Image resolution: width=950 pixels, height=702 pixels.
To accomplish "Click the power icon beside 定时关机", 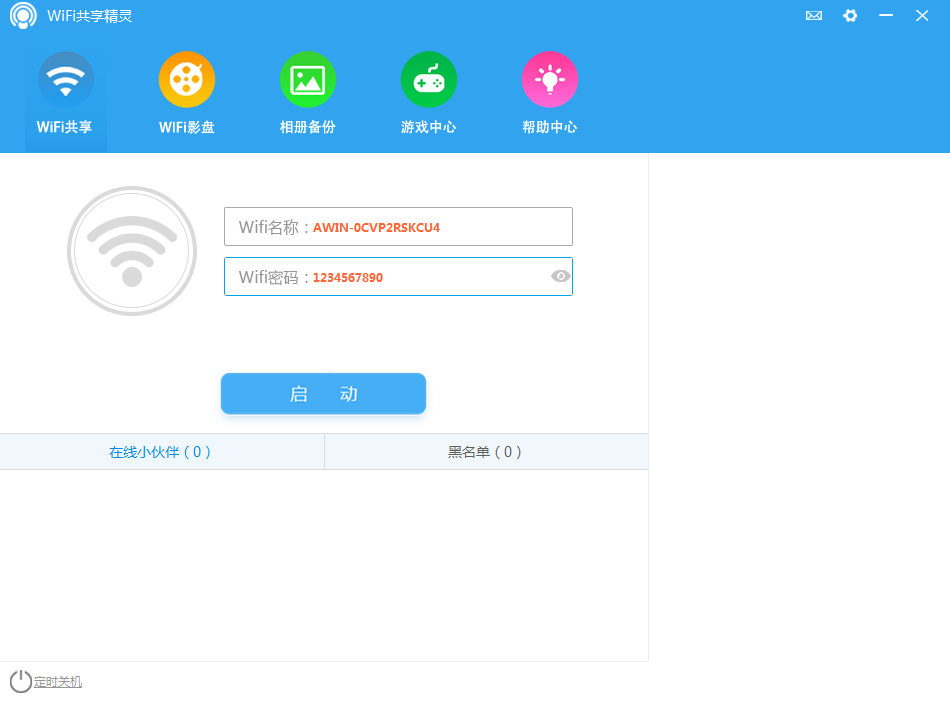I will pos(18,681).
